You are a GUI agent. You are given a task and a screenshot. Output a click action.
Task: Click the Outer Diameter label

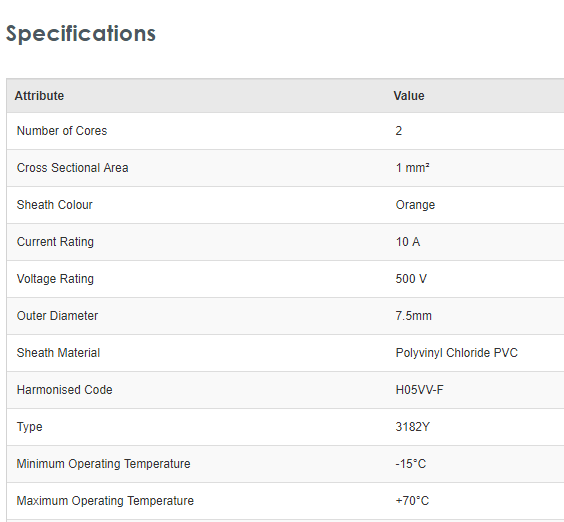pyautogui.click(x=57, y=316)
